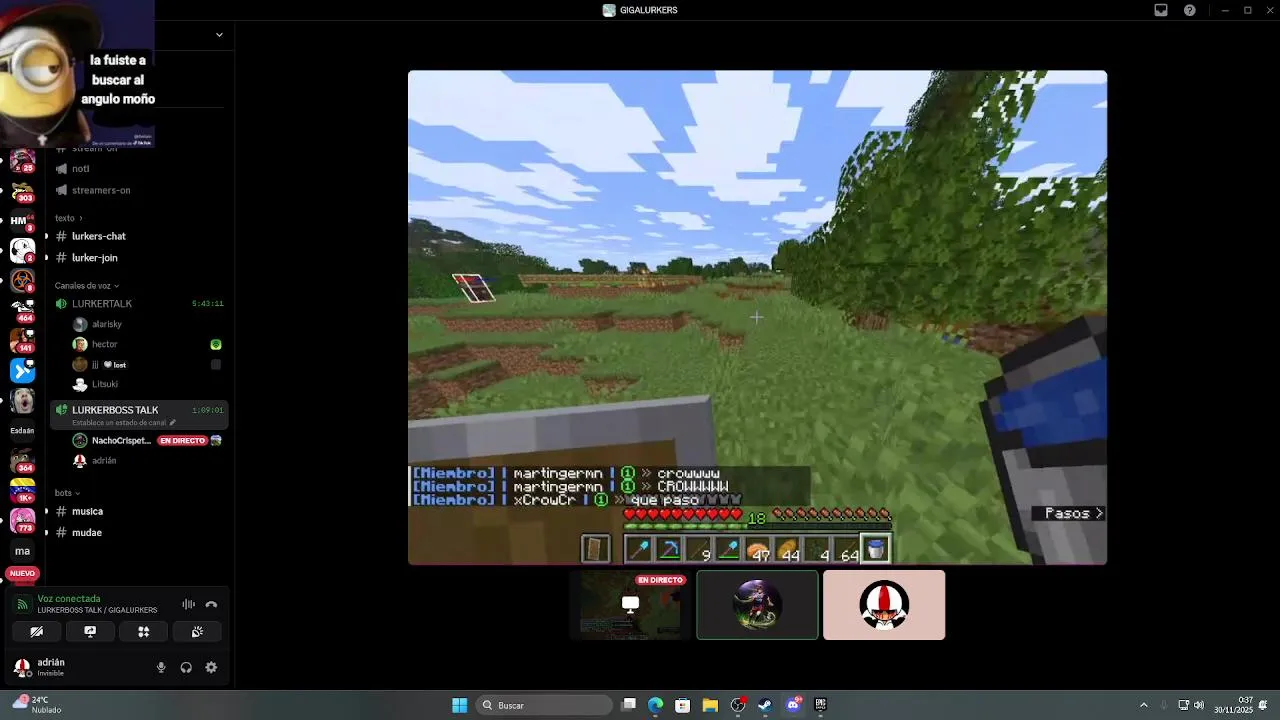Open File Explorer from the taskbar
This screenshot has width=1280, height=720.
coord(710,705)
